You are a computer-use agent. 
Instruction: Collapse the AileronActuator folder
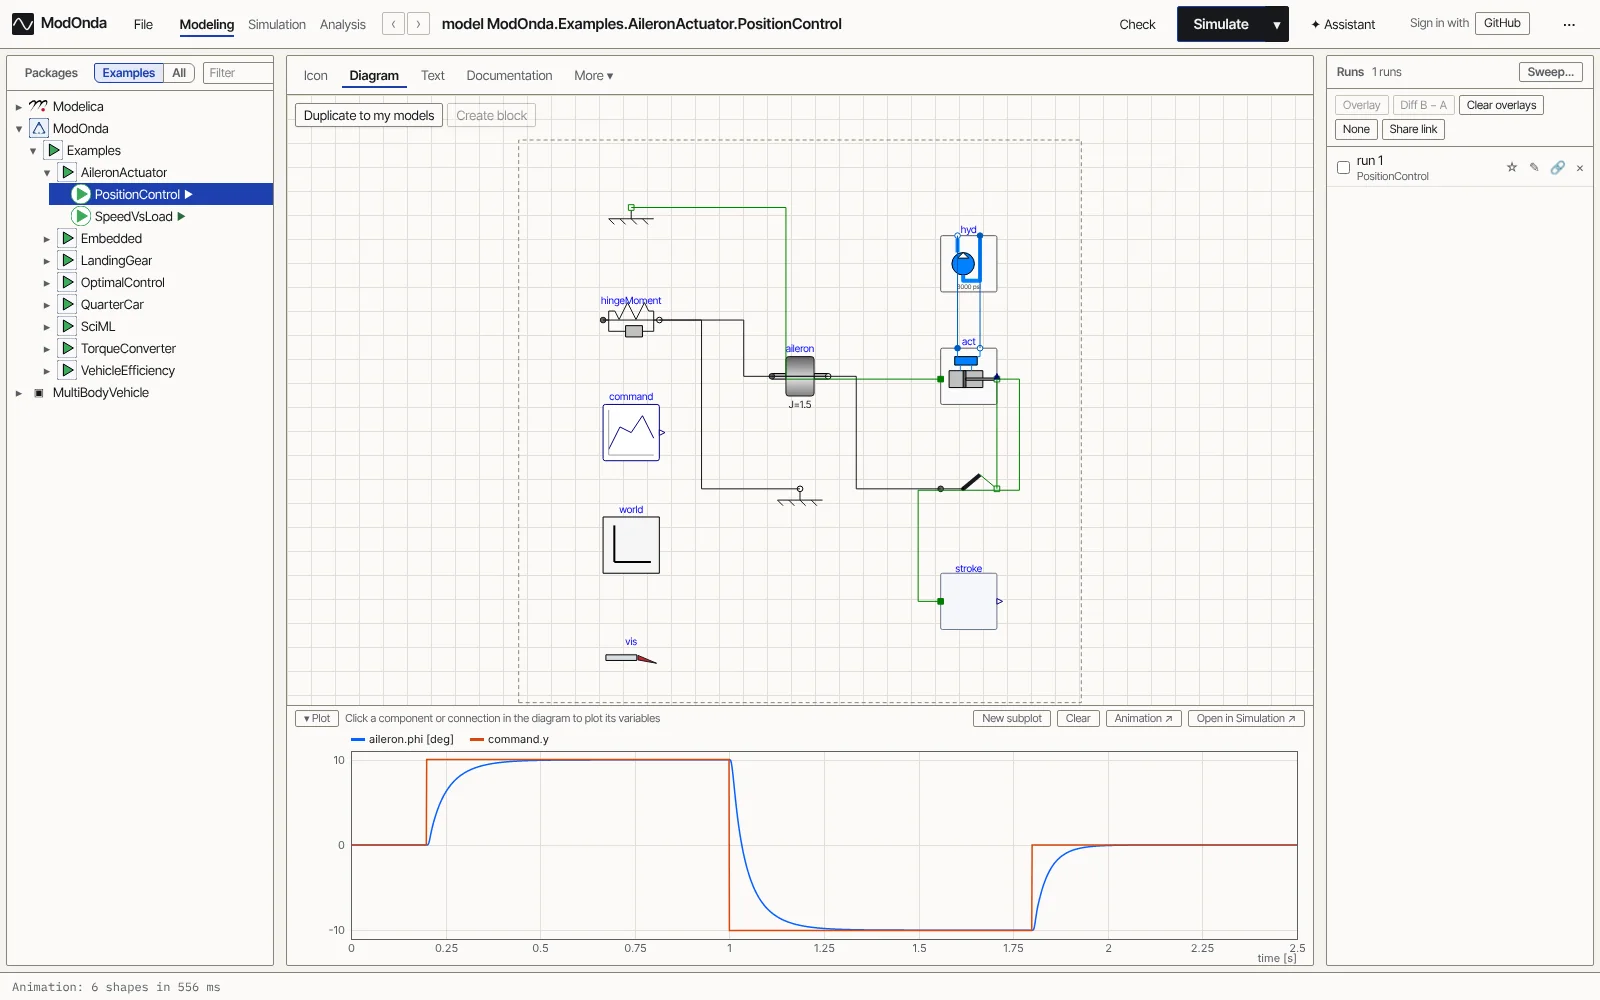[47, 173]
